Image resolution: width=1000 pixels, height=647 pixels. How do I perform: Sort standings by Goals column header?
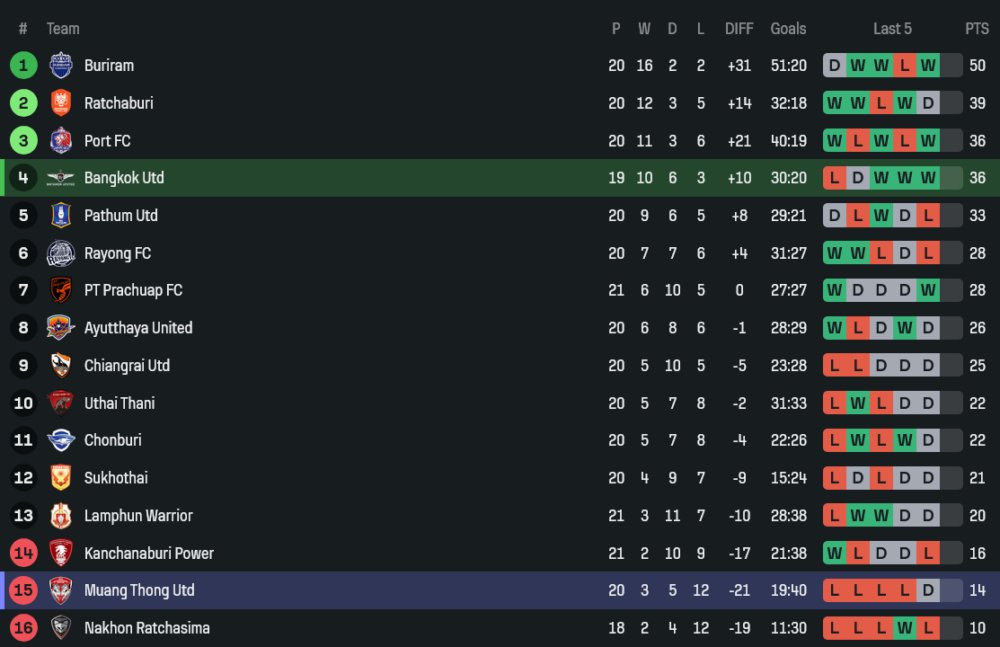pyautogui.click(x=788, y=29)
